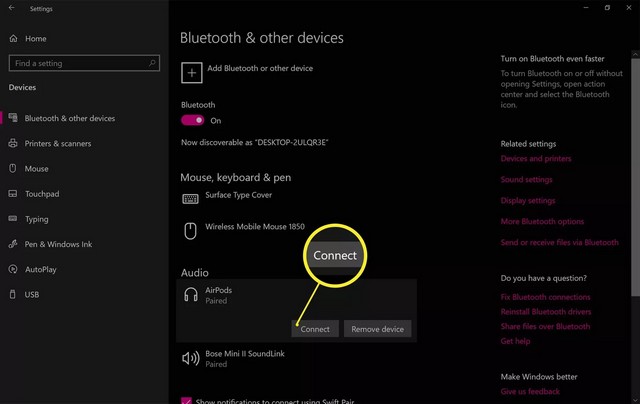Click the Bose Mini II speaker icon

pyautogui.click(x=190, y=358)
